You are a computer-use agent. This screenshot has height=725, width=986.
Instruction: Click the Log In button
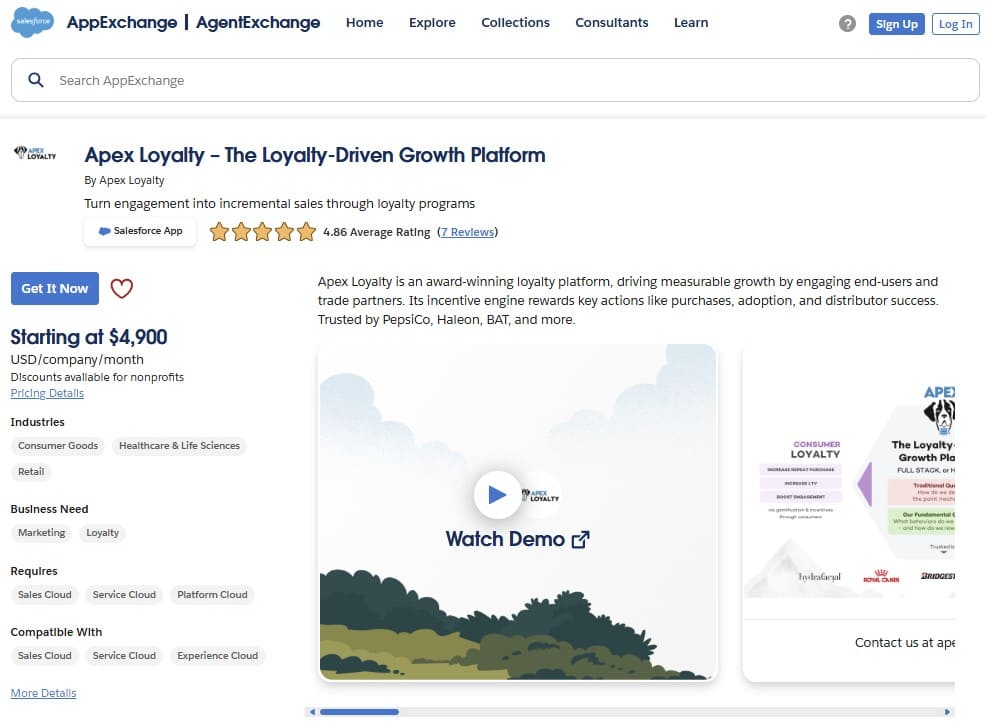pyautogui.click(x=955, y=24)
